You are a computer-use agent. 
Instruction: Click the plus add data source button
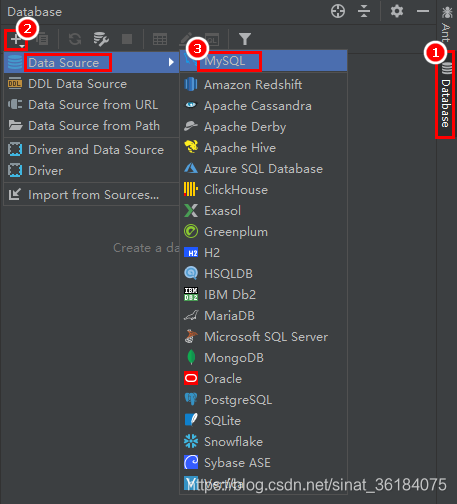pyautogui.click(x=16, y=40)
